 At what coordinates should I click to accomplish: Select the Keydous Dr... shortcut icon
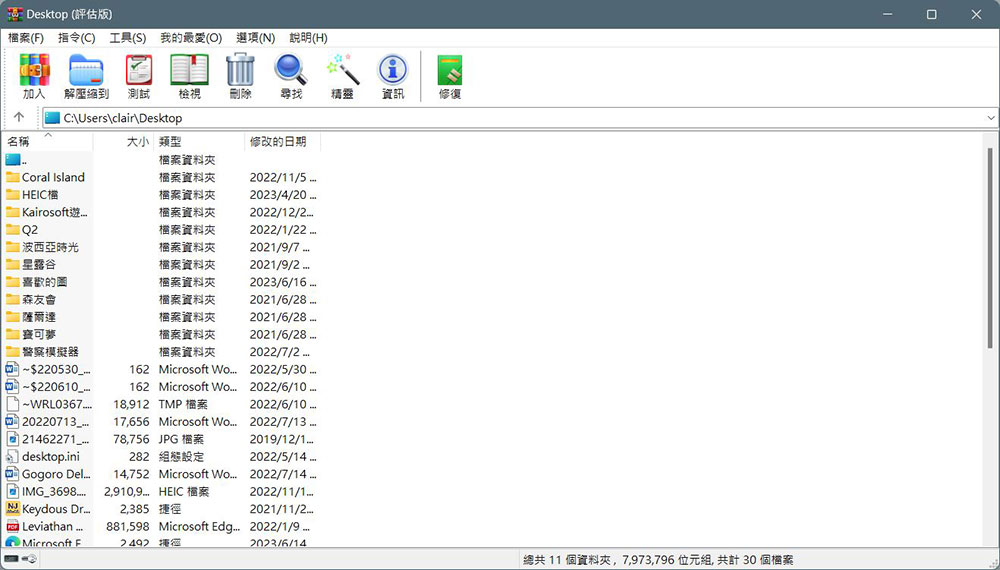[x=12, y=509]
